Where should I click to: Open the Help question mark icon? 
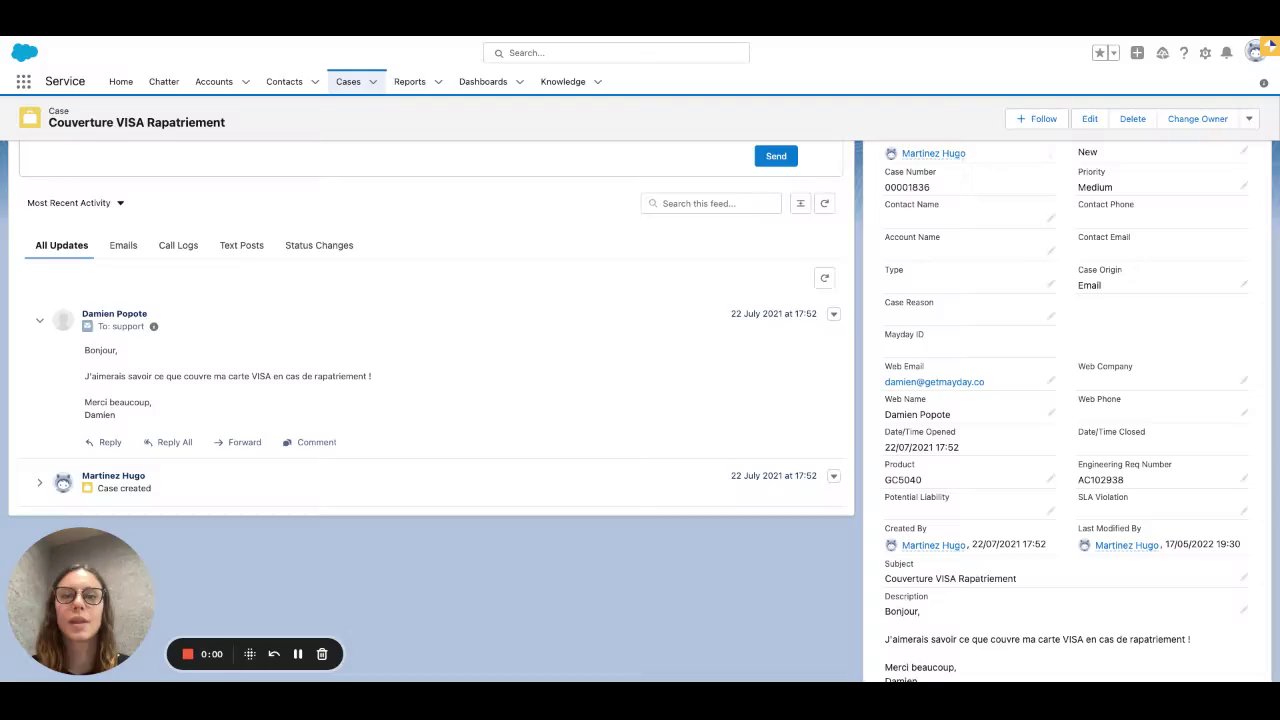tap(1184, 53)
